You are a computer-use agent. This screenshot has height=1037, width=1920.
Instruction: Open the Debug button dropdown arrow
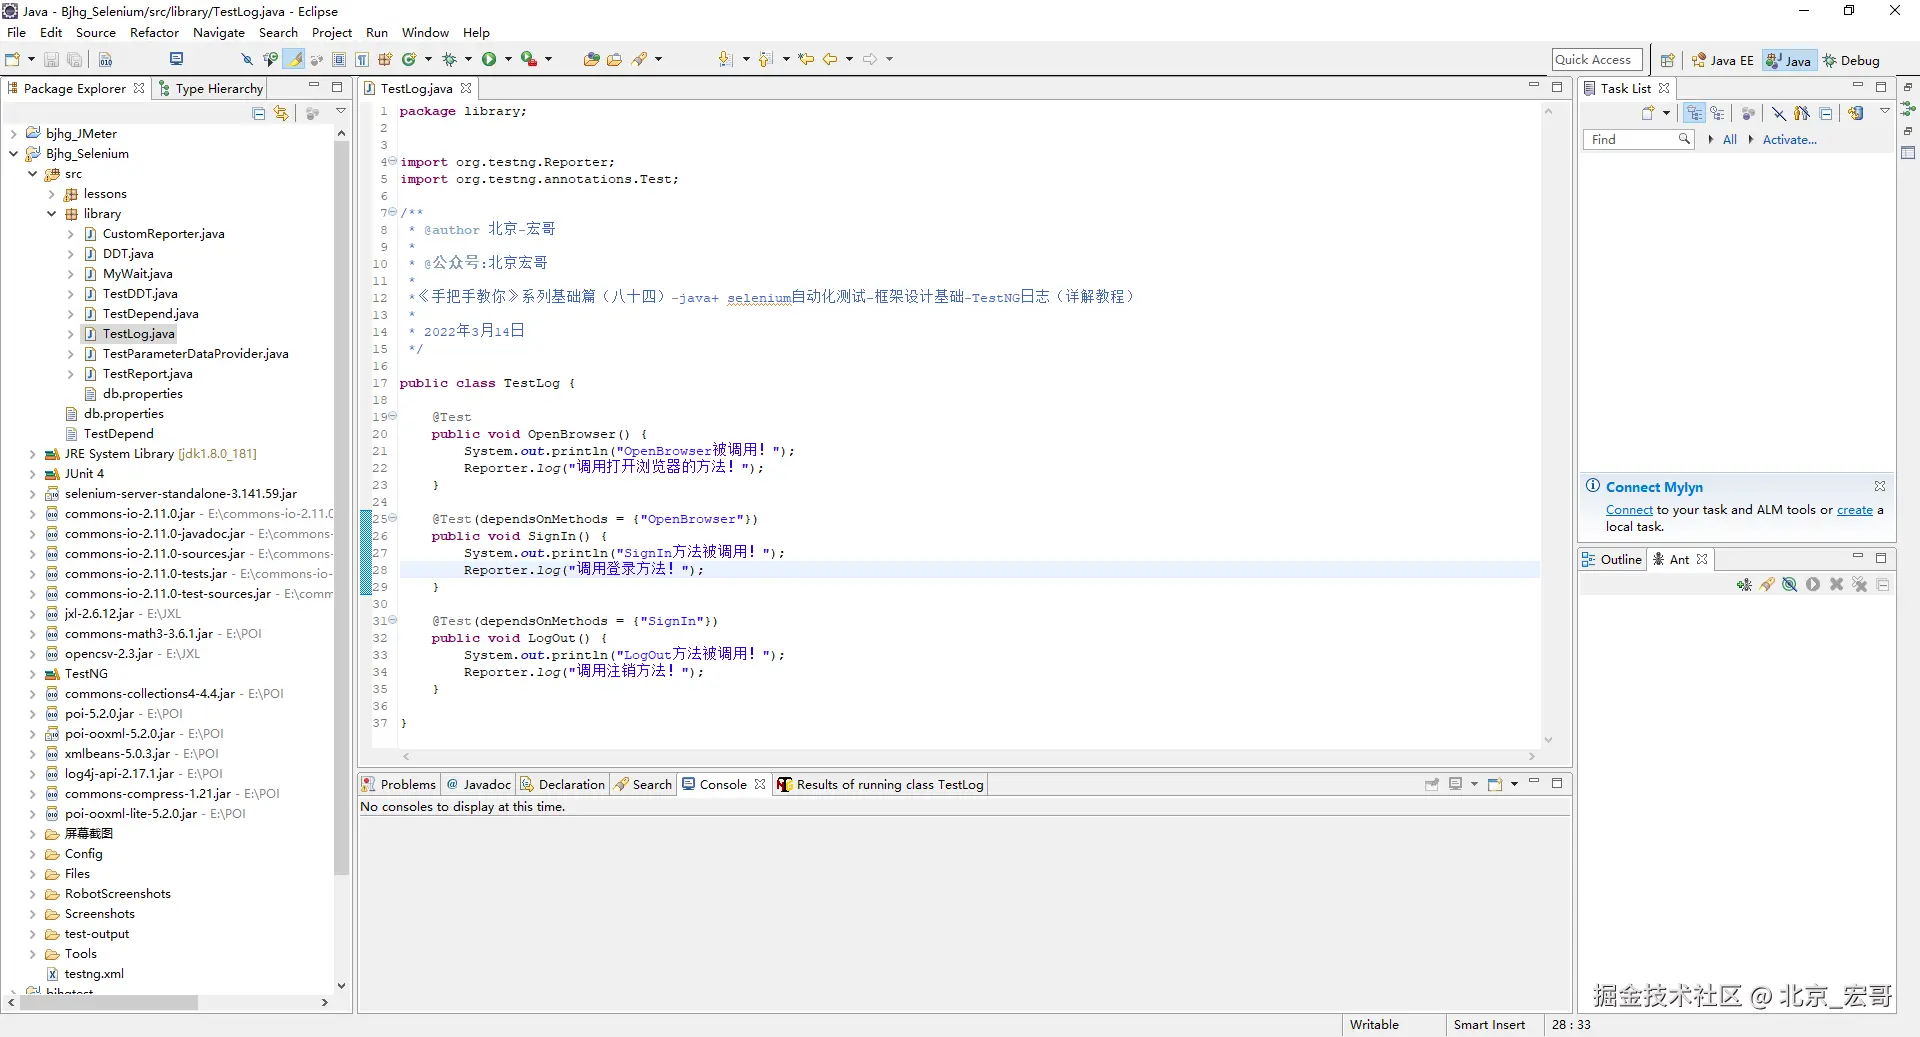pyautogui.click(x=468, y=60)
